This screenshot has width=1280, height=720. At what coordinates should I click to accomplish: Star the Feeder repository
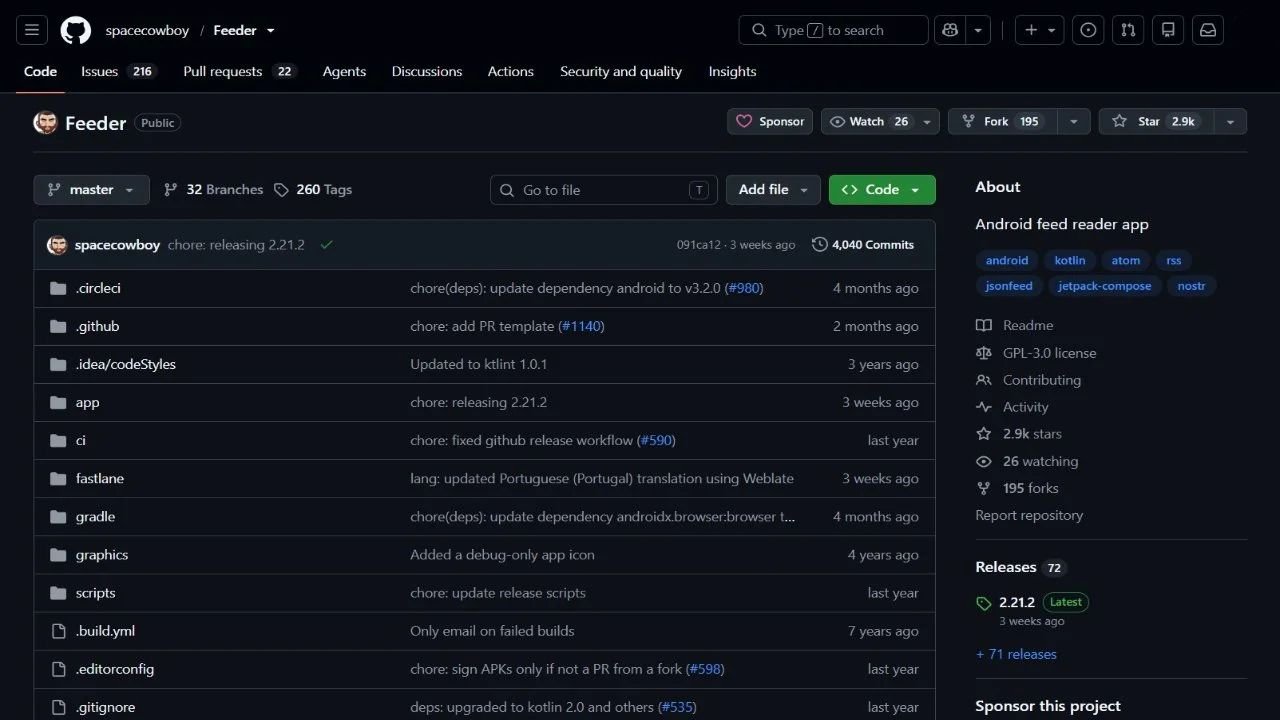point(1157,121)
